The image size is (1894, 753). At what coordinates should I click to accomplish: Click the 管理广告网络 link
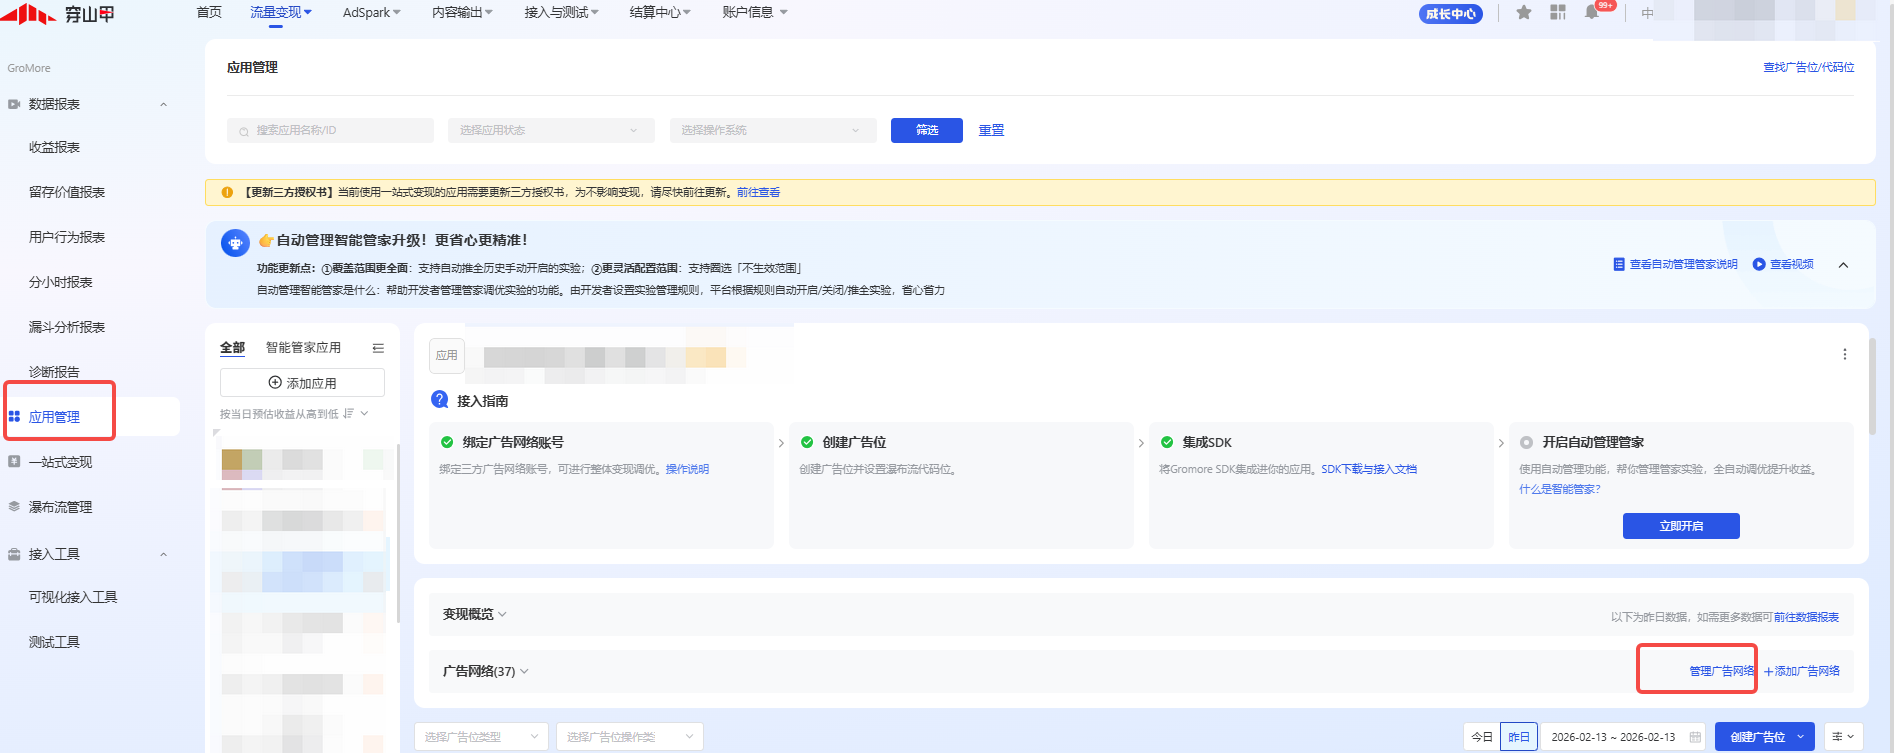(x=1721, y=671)
